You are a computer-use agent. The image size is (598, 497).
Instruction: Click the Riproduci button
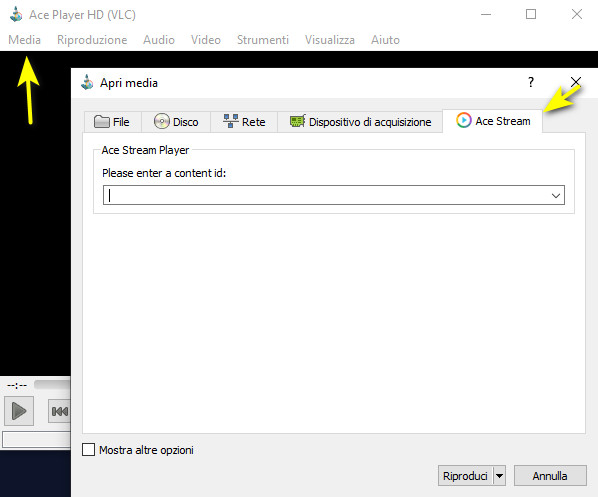click(465, 476)
